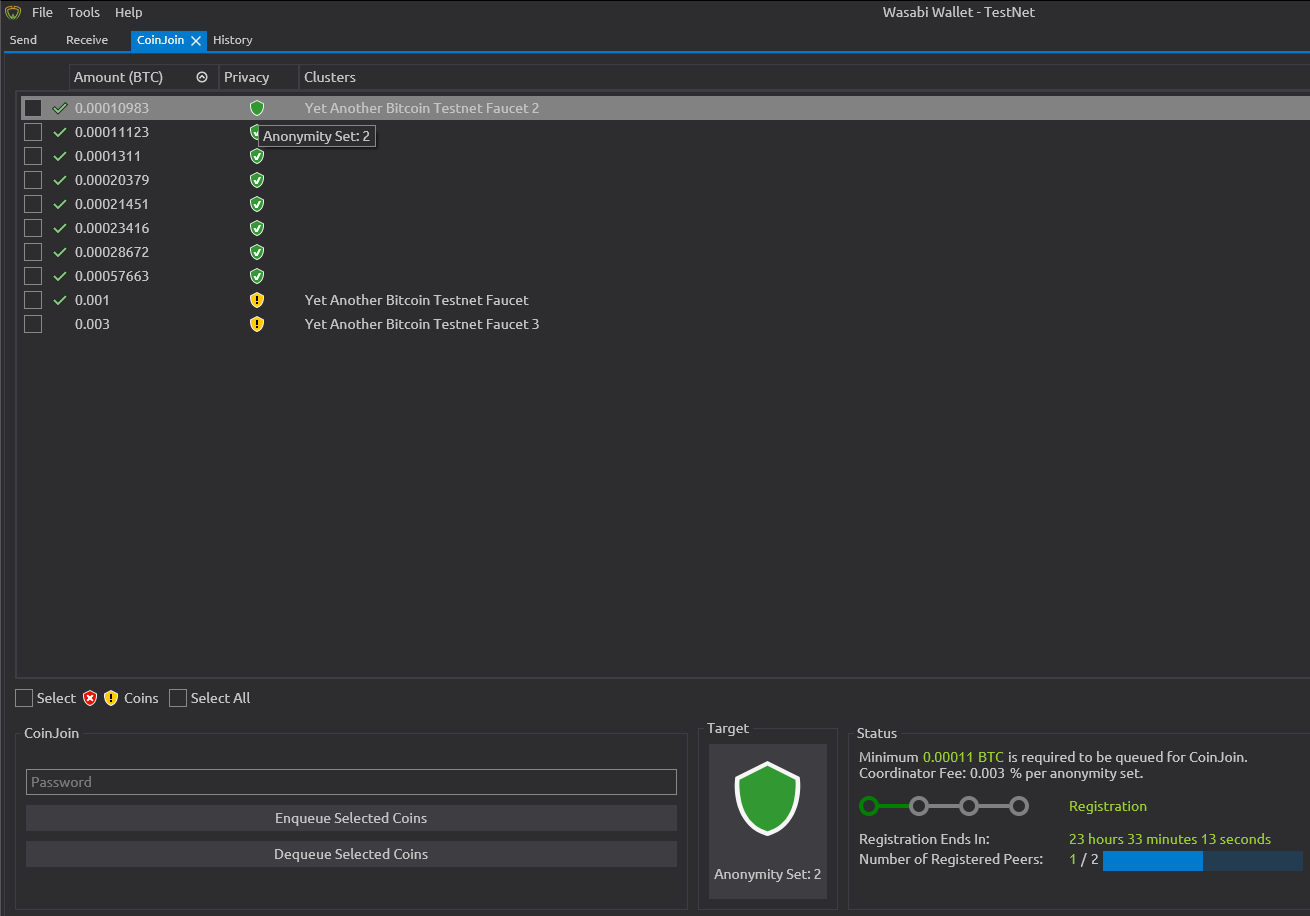The width and height of the screenshot is (1310, 916).
Task: Click the Registered Peers progress bar
Action: click(1203, 861)
